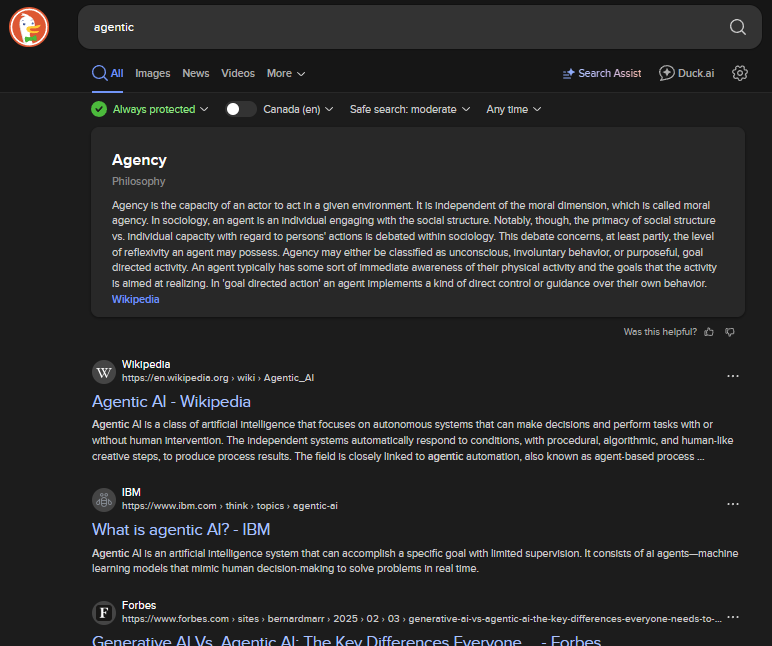Click the green Always protected checkmark icon
Image resolution: width=772 pixels, height=646 pixels.
pyautogui.click(x=99, y=109)
